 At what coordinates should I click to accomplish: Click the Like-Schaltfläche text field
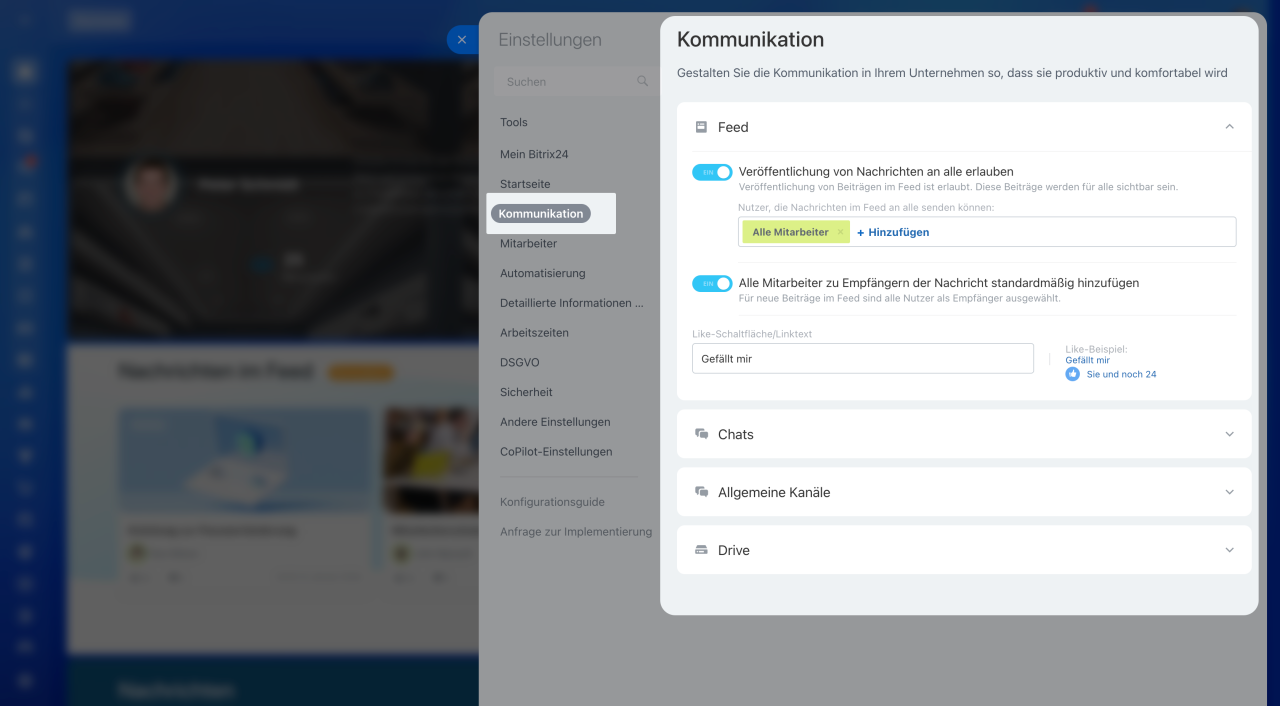point(862,358)
